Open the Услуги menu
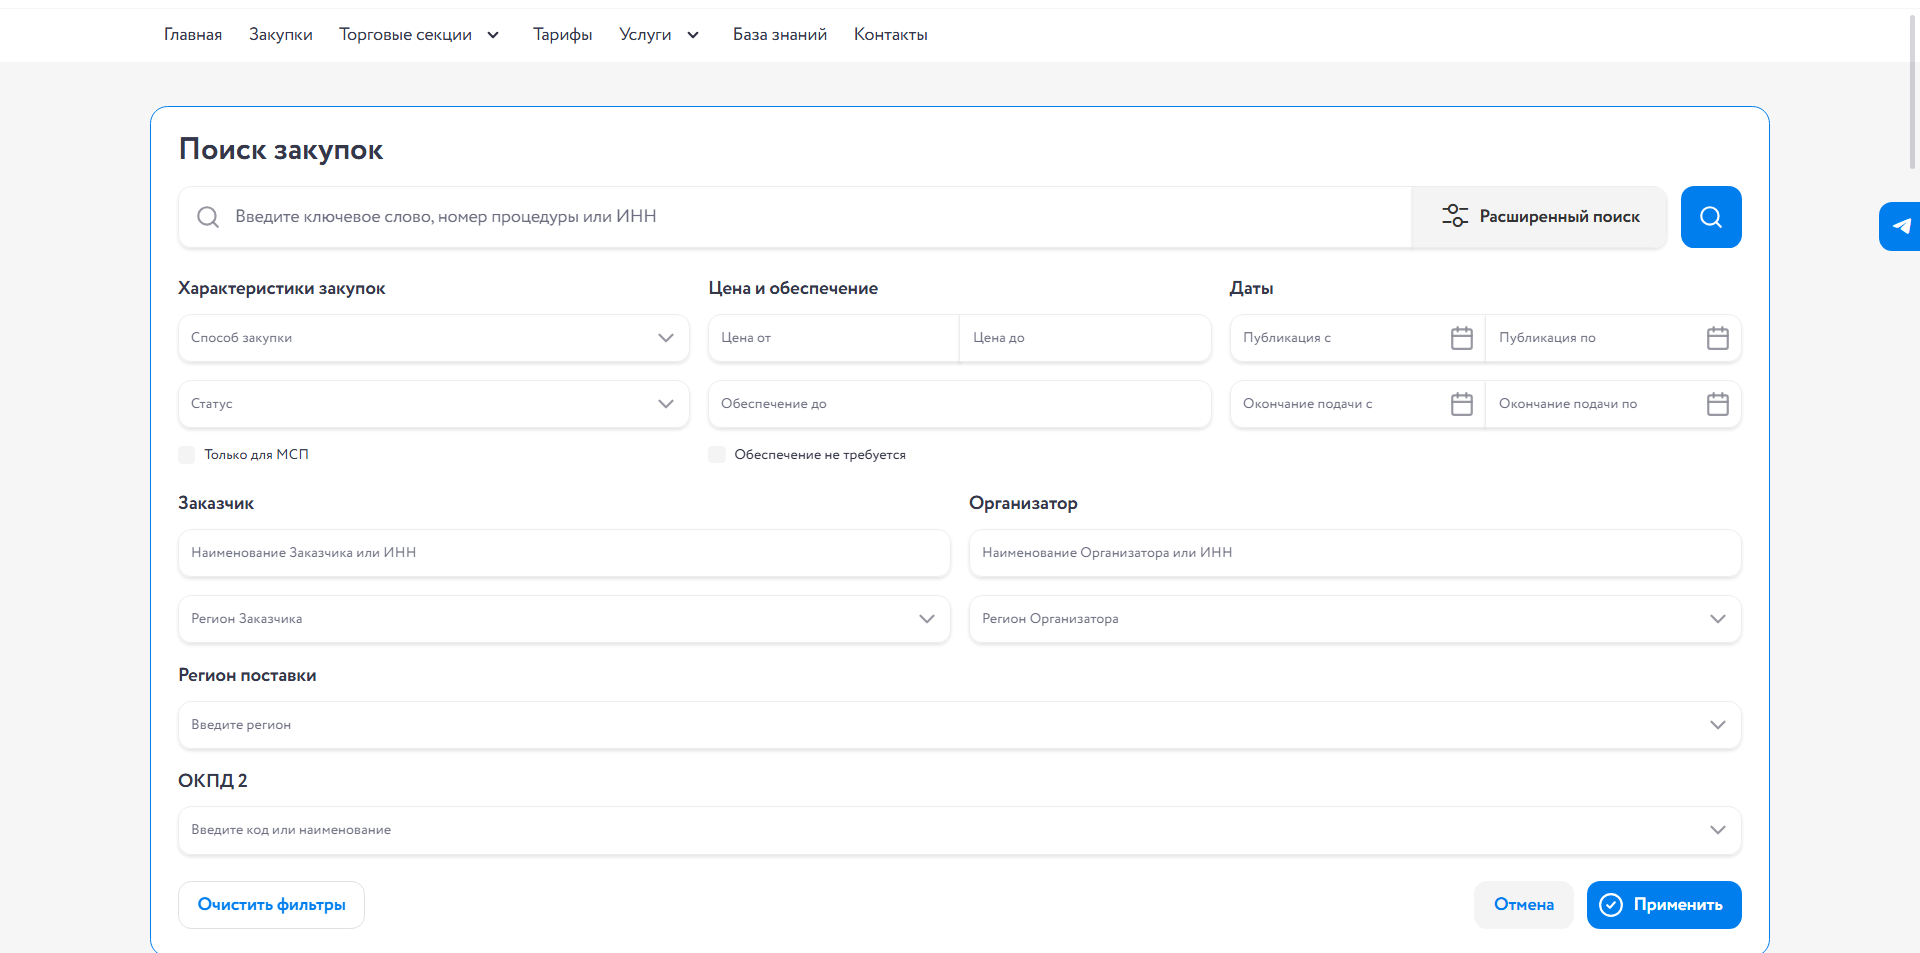The height and width of the screenshot is (953, 1920). (645, 35)
